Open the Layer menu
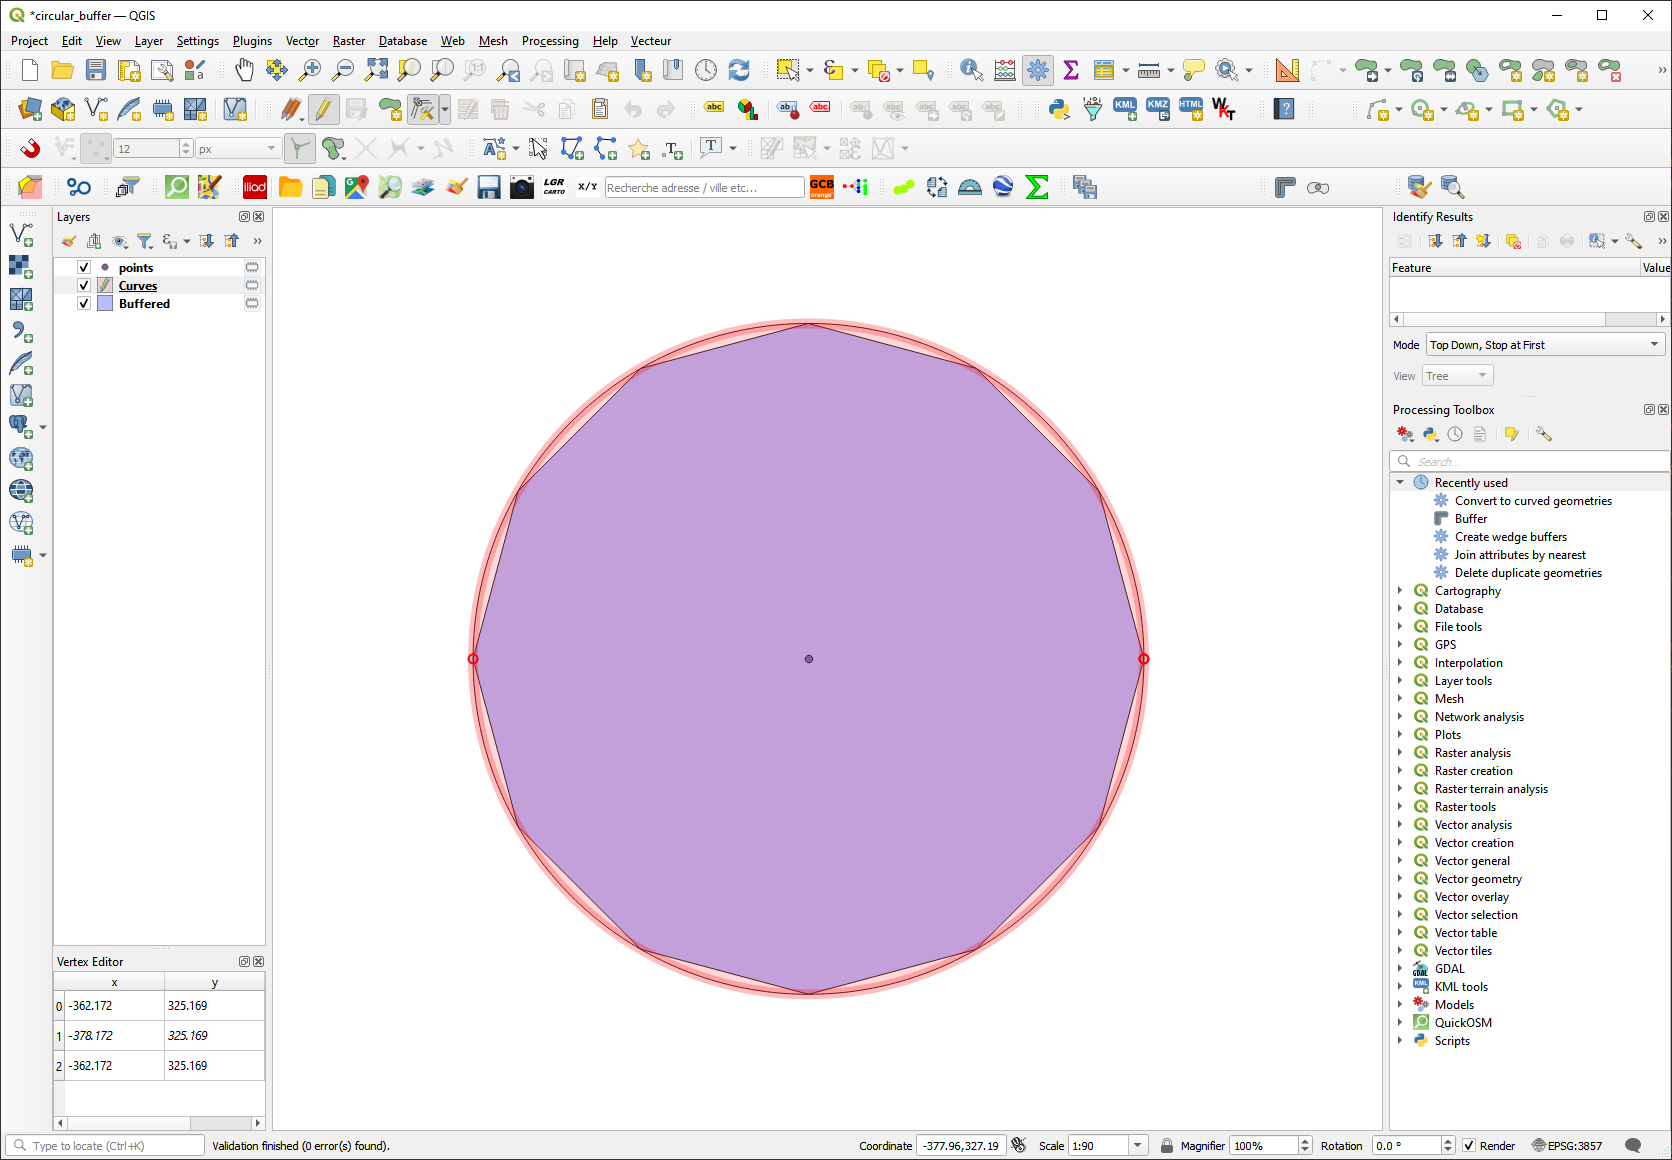Image resolution: width=1672 pixels, height=1160 pixels. click(149, 41)
